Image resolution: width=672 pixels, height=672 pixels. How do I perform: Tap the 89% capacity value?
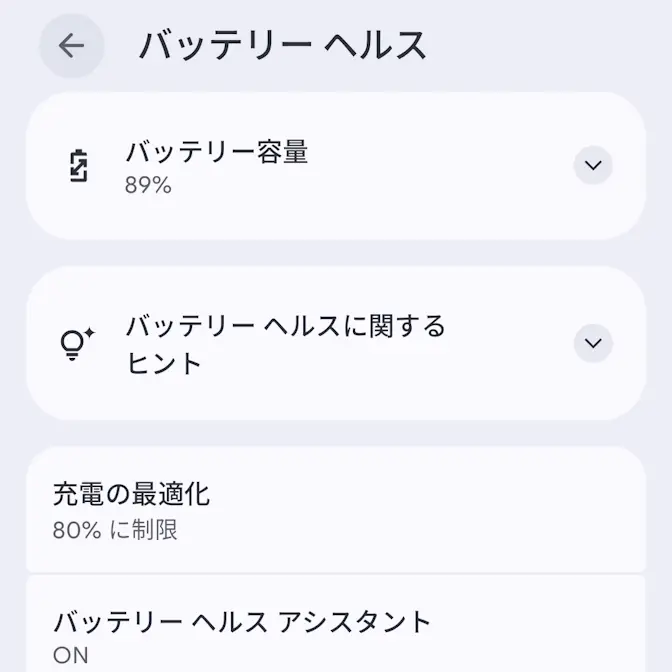click(x=148, y=185)
